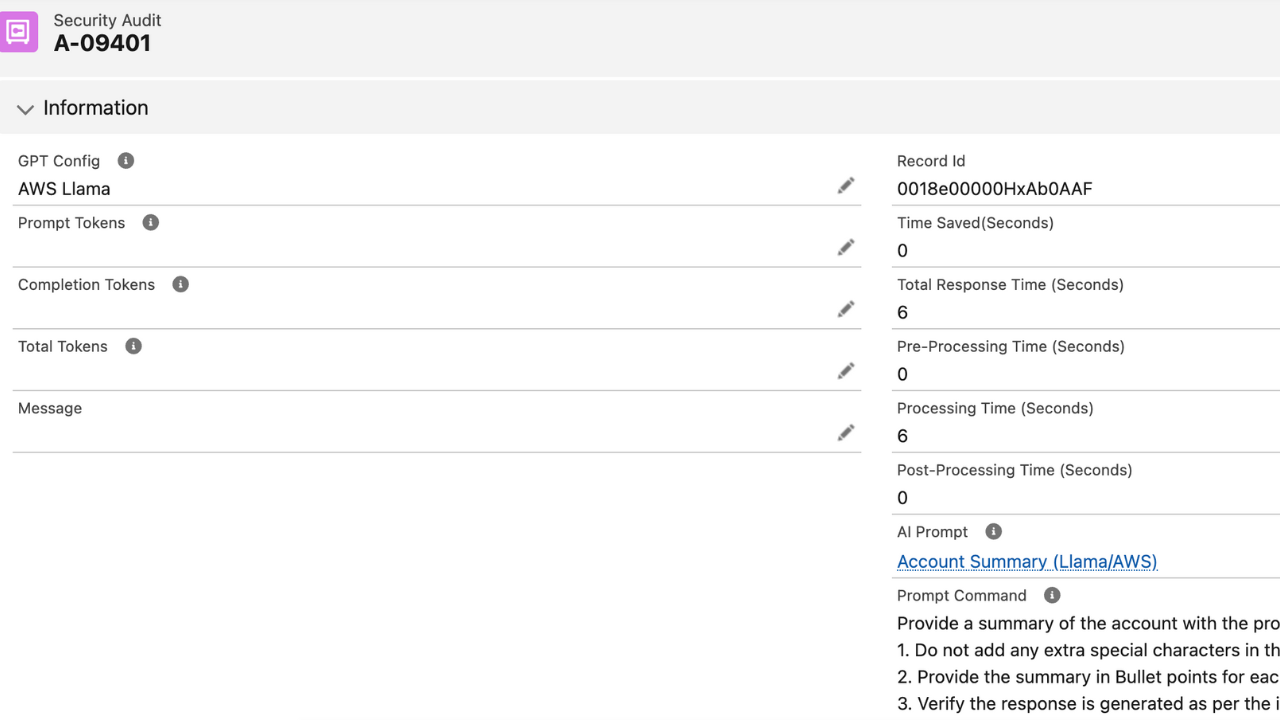The height and width of the screenshot is (720, 1280).
Task: Show info tooltip for Total Tokens
Action: tap(133, 346)
